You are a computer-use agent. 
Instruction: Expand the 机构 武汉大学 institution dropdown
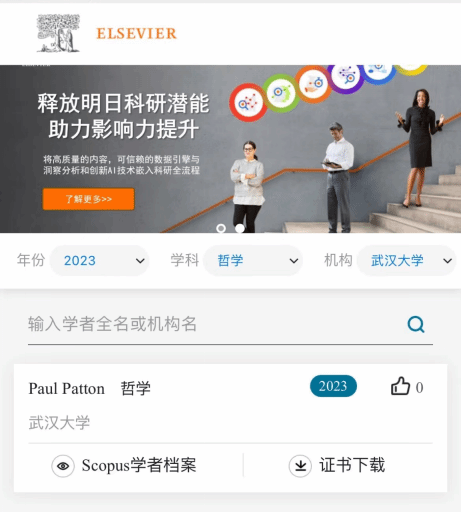click(x=407, y=261)
